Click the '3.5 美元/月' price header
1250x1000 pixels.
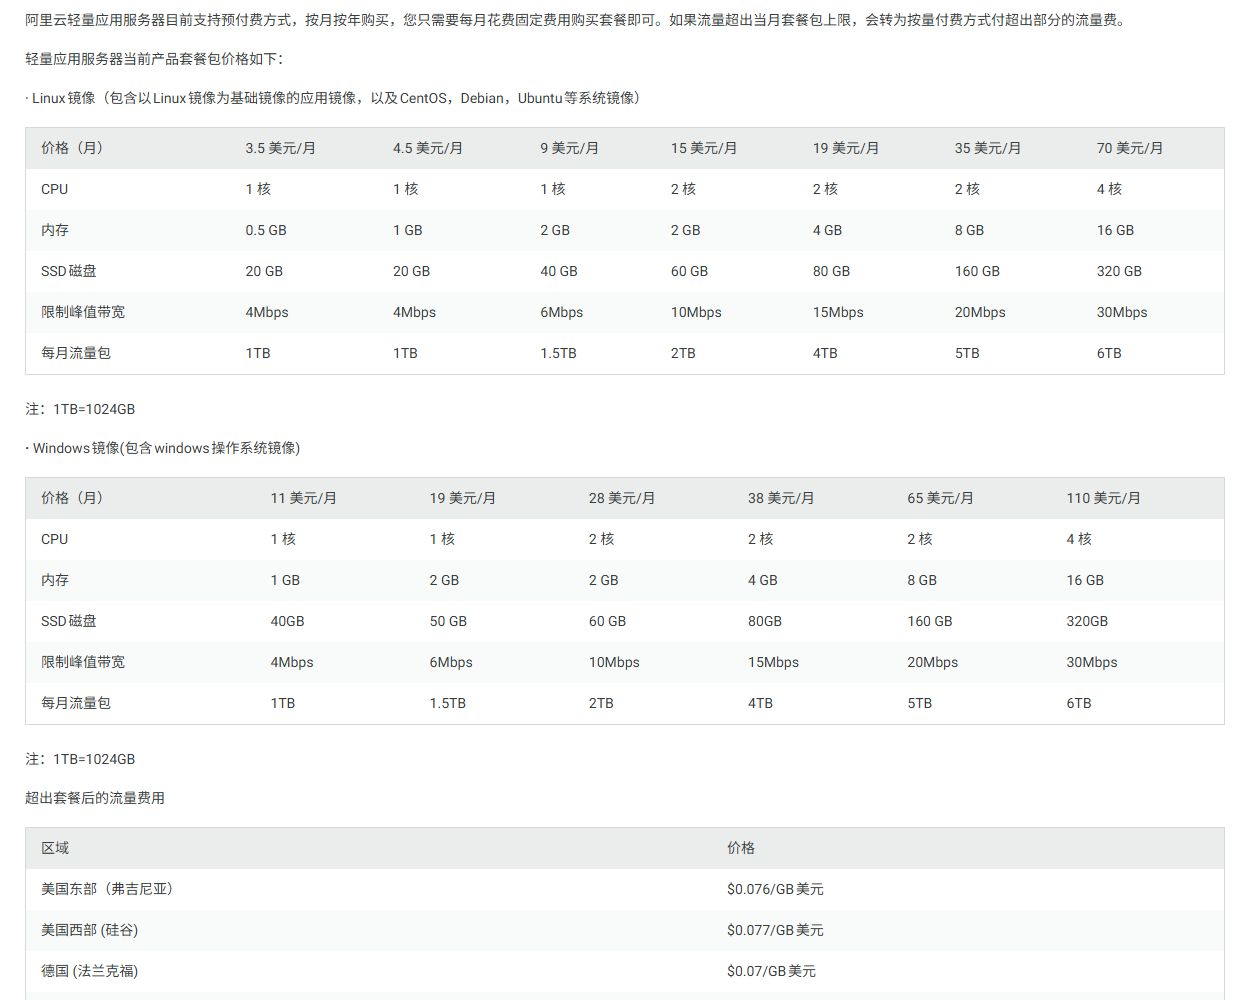(x=280, y=148)
